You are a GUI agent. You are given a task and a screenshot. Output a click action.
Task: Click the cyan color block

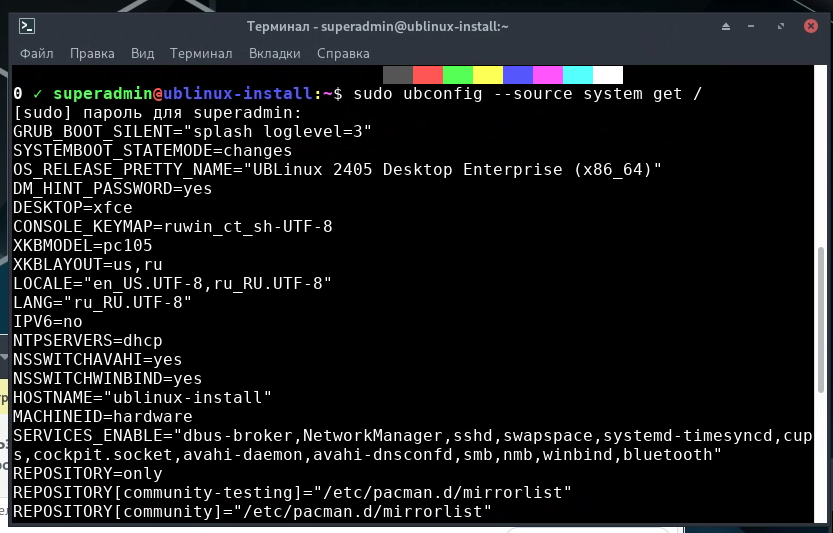(577, 75)
